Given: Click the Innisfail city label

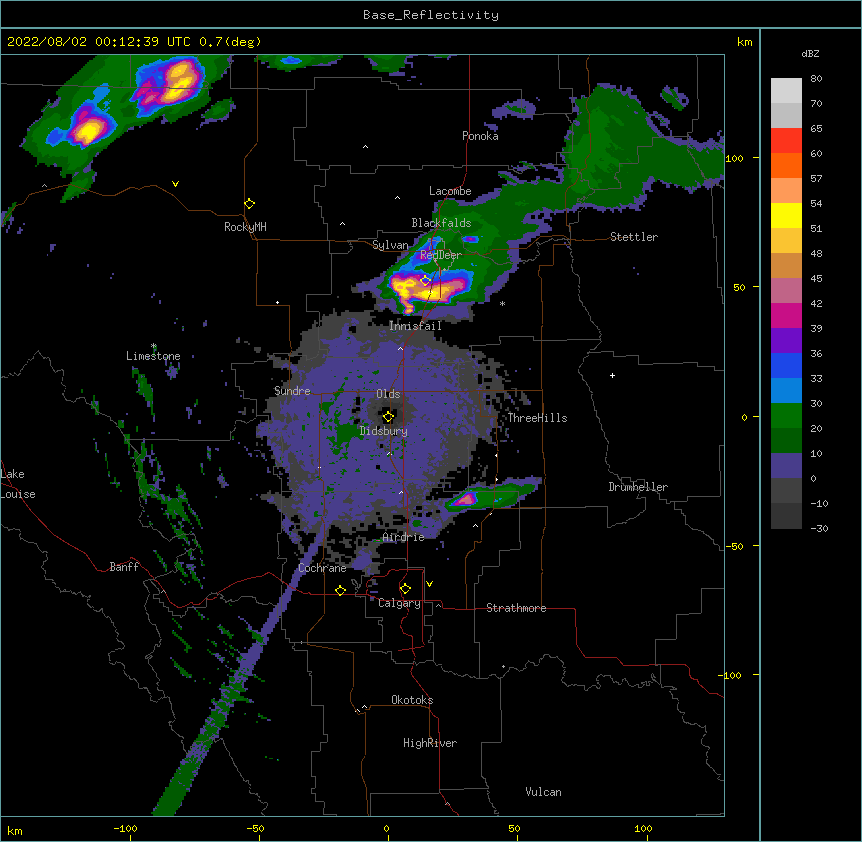Looking at the screenshot, I should [x=415, y=326].
